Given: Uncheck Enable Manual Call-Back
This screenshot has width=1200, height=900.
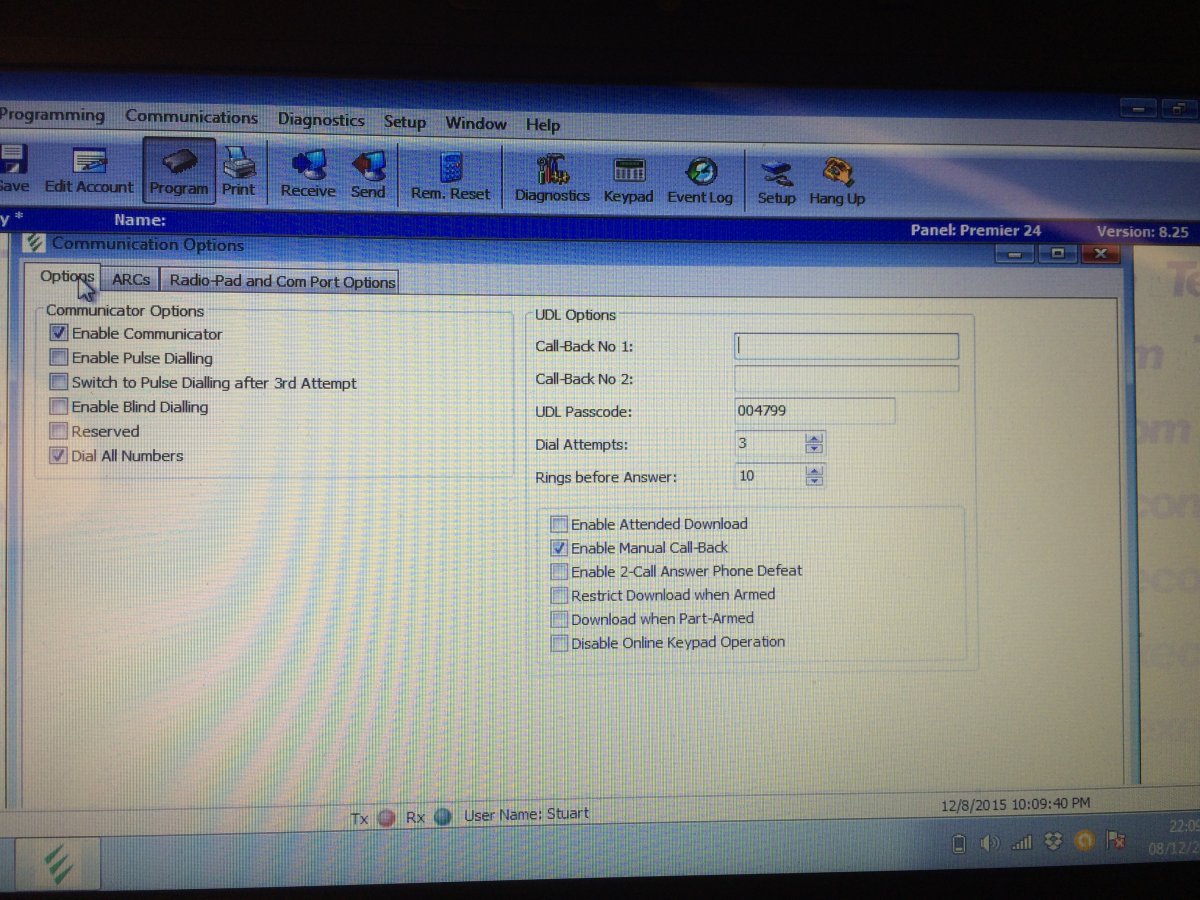Looking at the screenshot, I should [559, 548].
